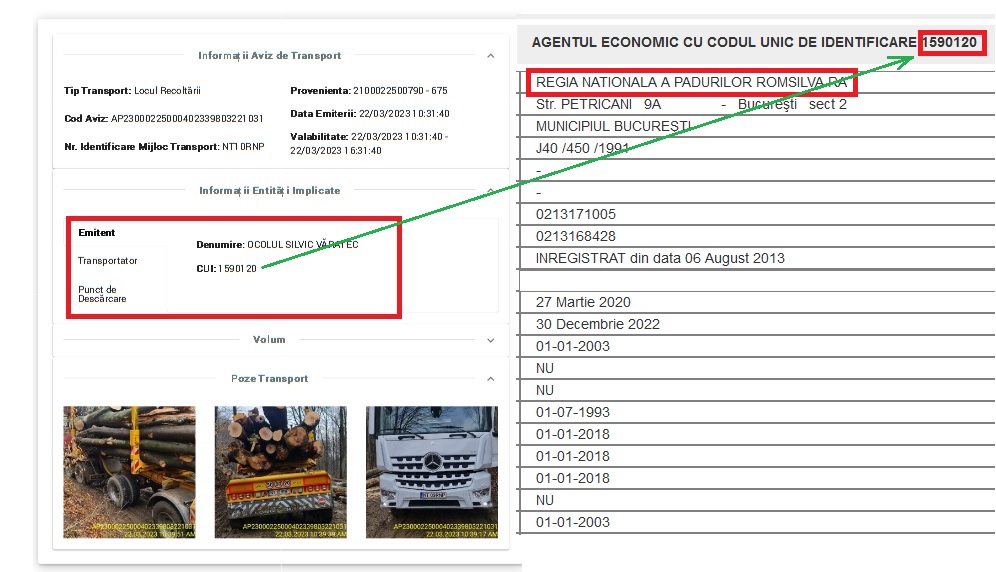The image size is (996, 572).
Task: Select the Punct de Descărcare tab
Action: coord(102,294)
